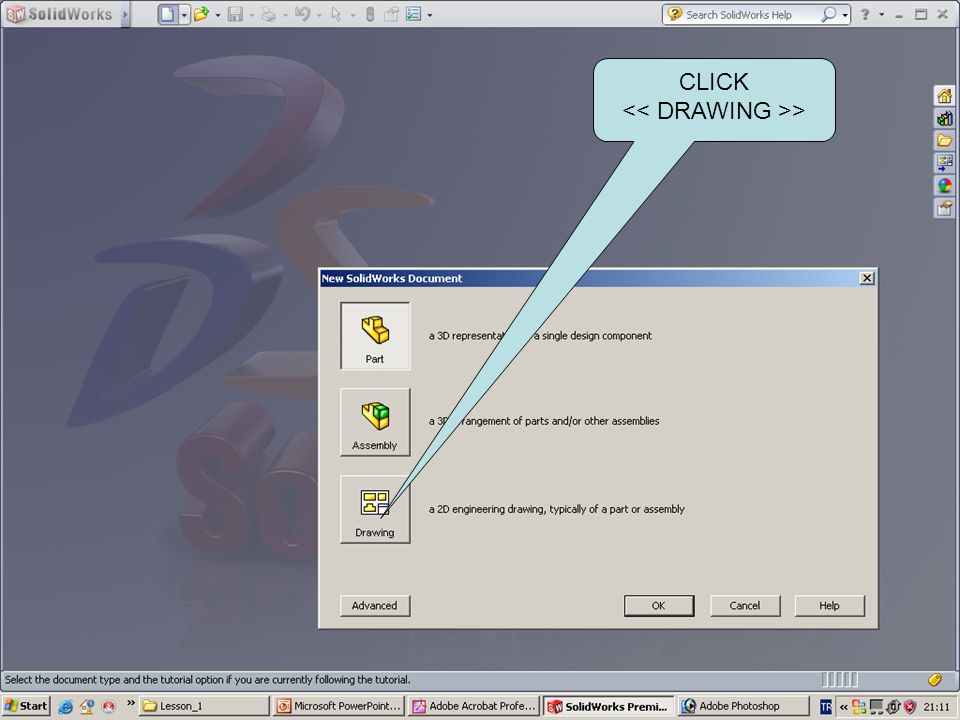The image size is (960, 720).
Task: Expand the search type dropdown arrow
Action: pyautogui.click(x=845, y=15)
